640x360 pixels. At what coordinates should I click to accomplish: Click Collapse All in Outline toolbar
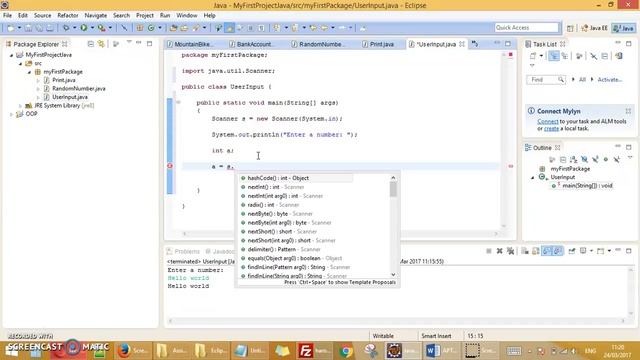click(x=563, y=159)
